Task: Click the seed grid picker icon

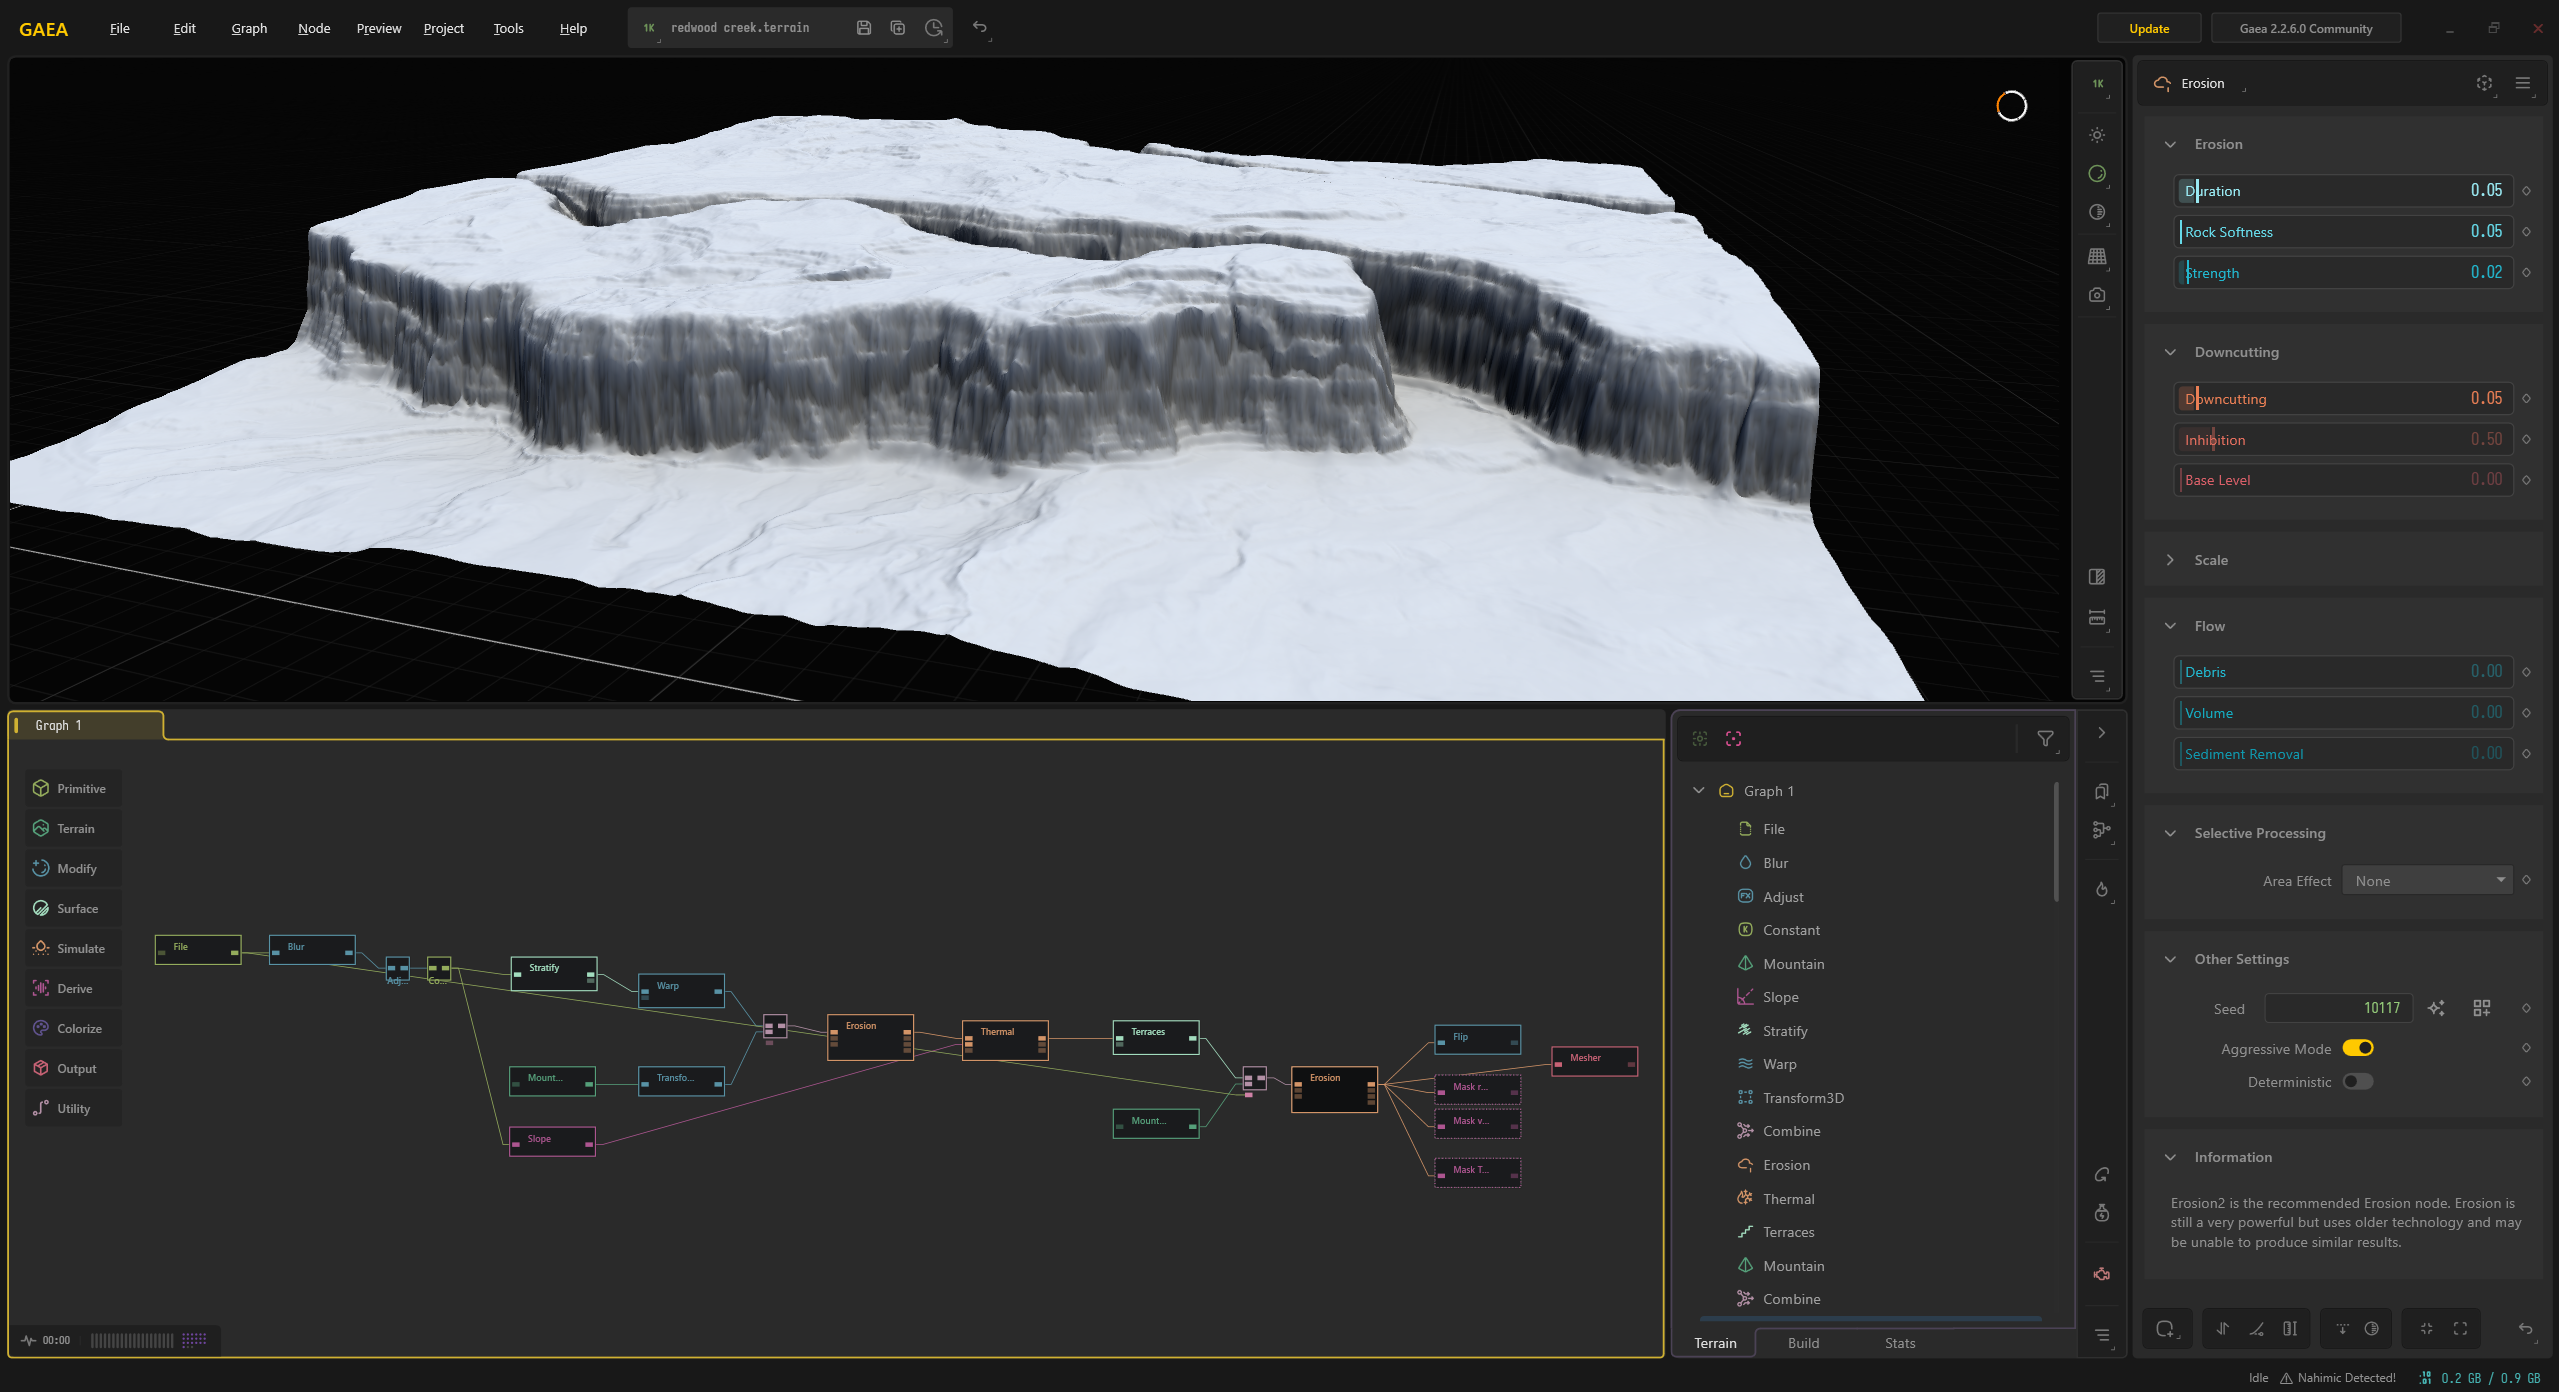Action: [2482, 1008]
